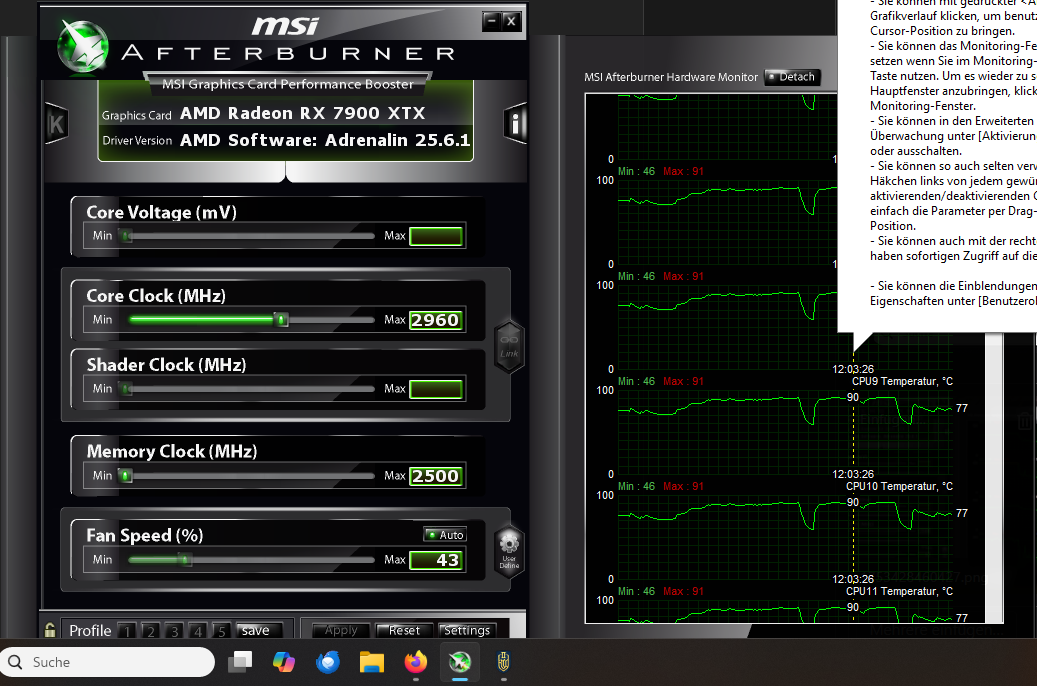Open Copilot from the taskbar
This screenshot has width=1037, height=686.
(284, 662)
